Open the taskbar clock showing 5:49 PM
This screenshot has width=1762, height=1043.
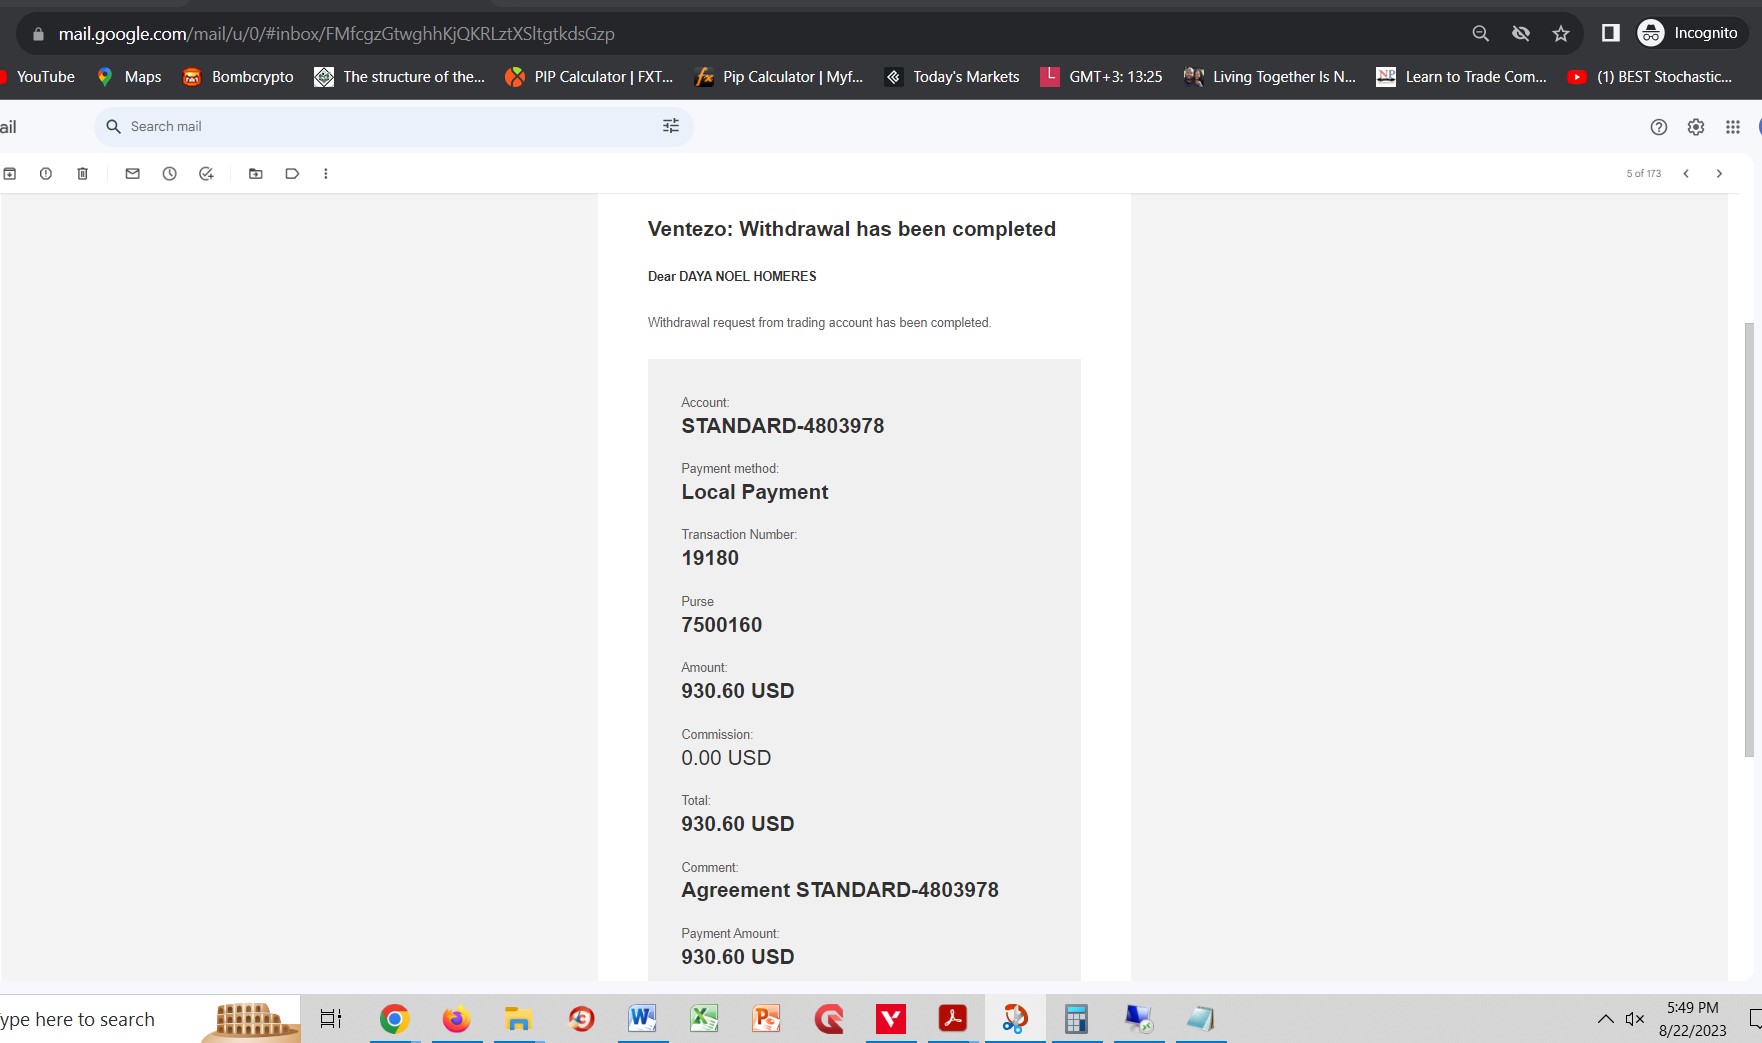pos(1692,1019)
